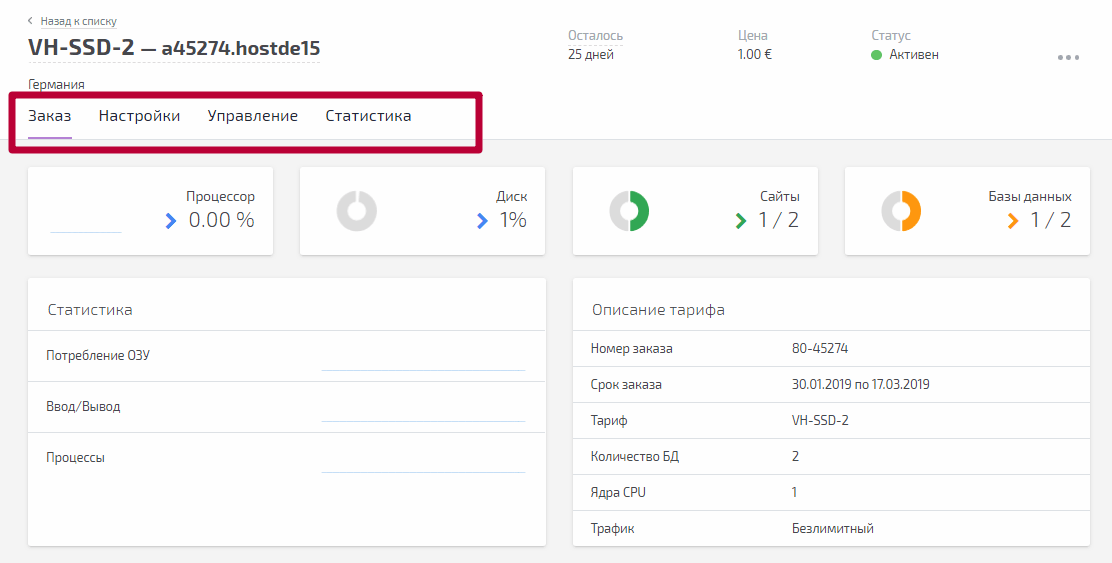Click the green Активен status dot
Screen dimensions: 1112x563
[877, 55]
